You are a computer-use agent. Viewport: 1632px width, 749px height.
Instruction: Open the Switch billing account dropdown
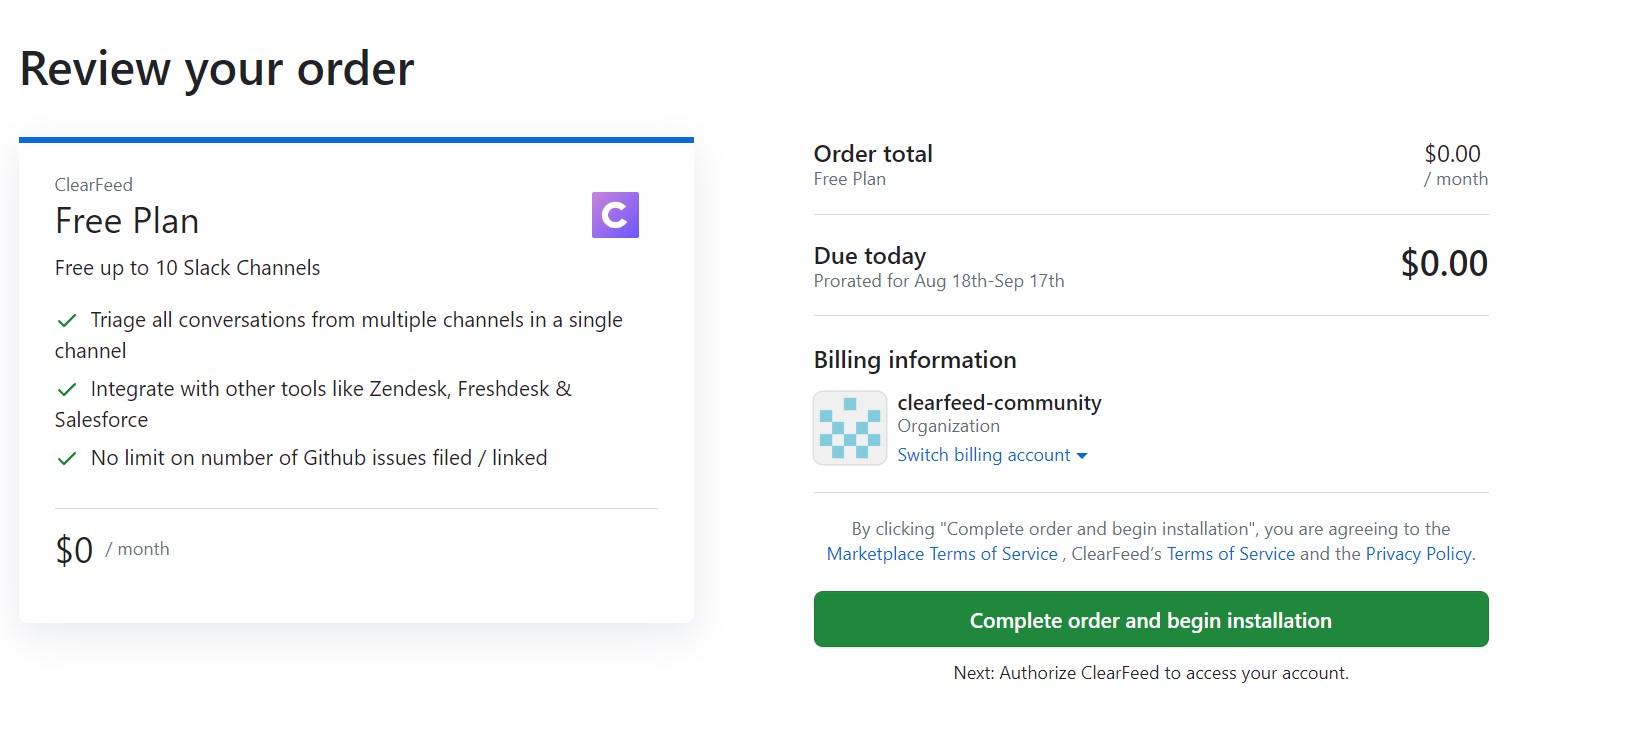984,455
